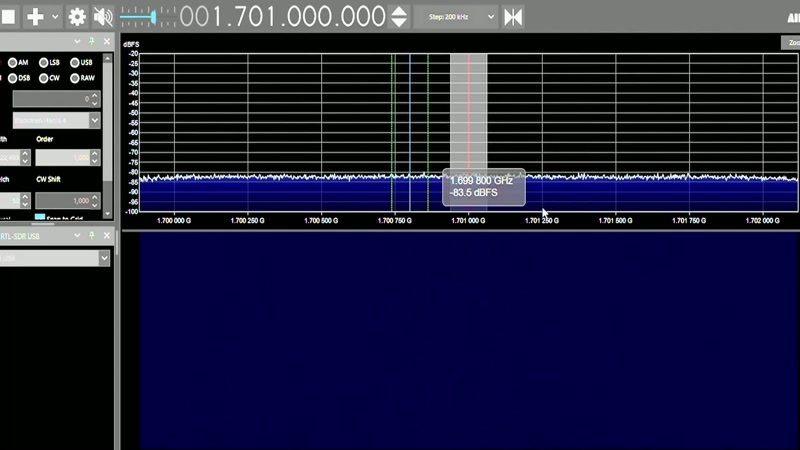Open the Step: 200 kHz dropdown
This screenshot has width=800, height=450.
(455, 17)
